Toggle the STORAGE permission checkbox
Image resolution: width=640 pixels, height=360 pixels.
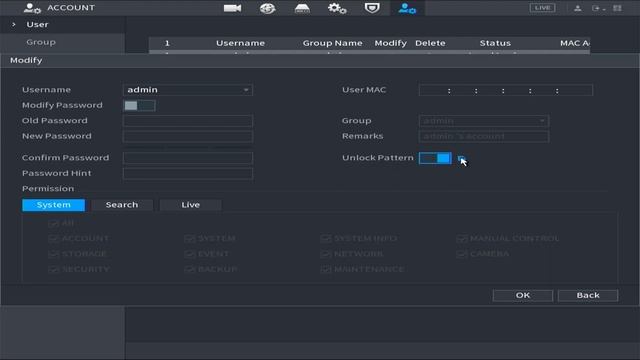pos(53,254)
